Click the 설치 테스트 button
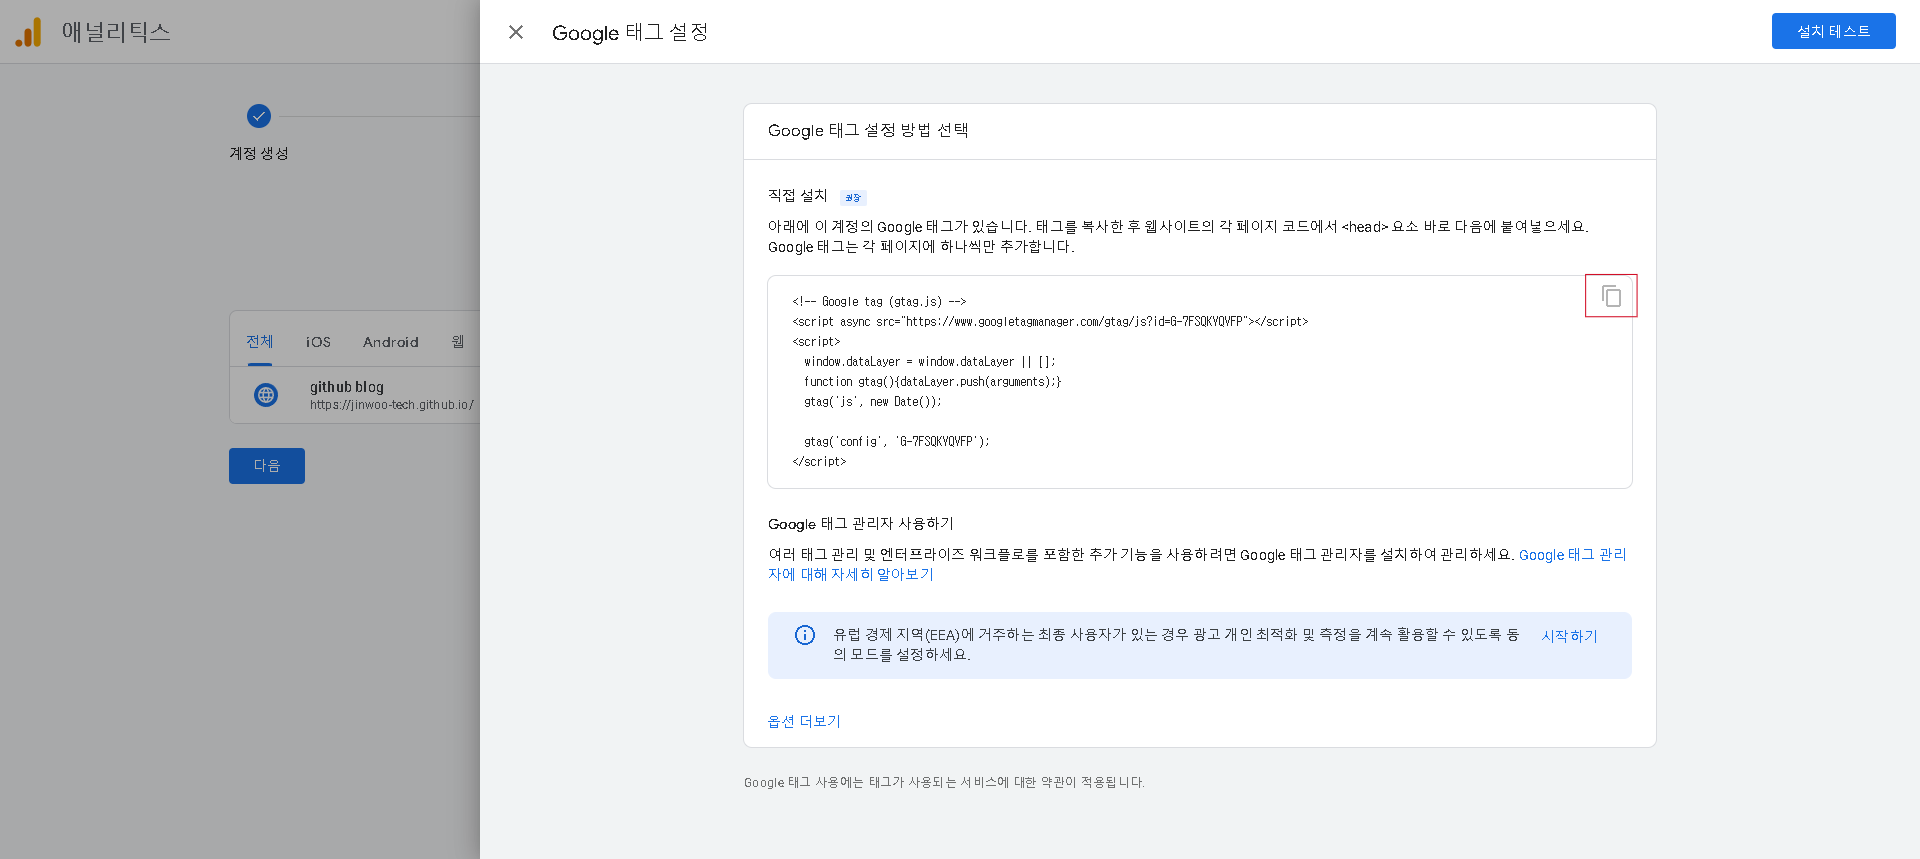This screenshot has height=859, width=1920. tap(1833, 31)
